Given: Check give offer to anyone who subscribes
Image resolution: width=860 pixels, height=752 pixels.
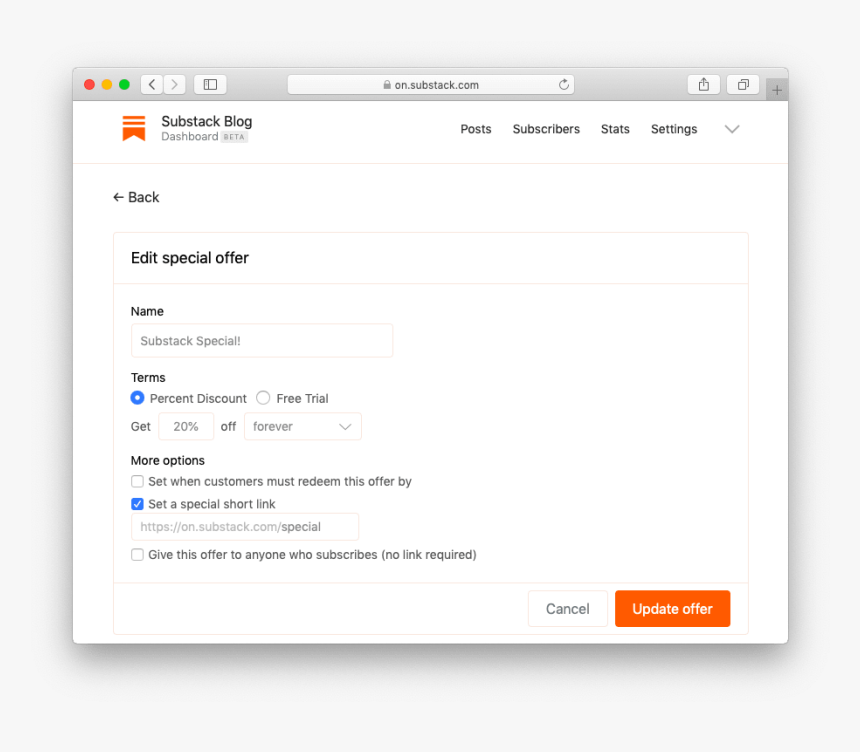Looking at the screenshot, I should [138, 554].
